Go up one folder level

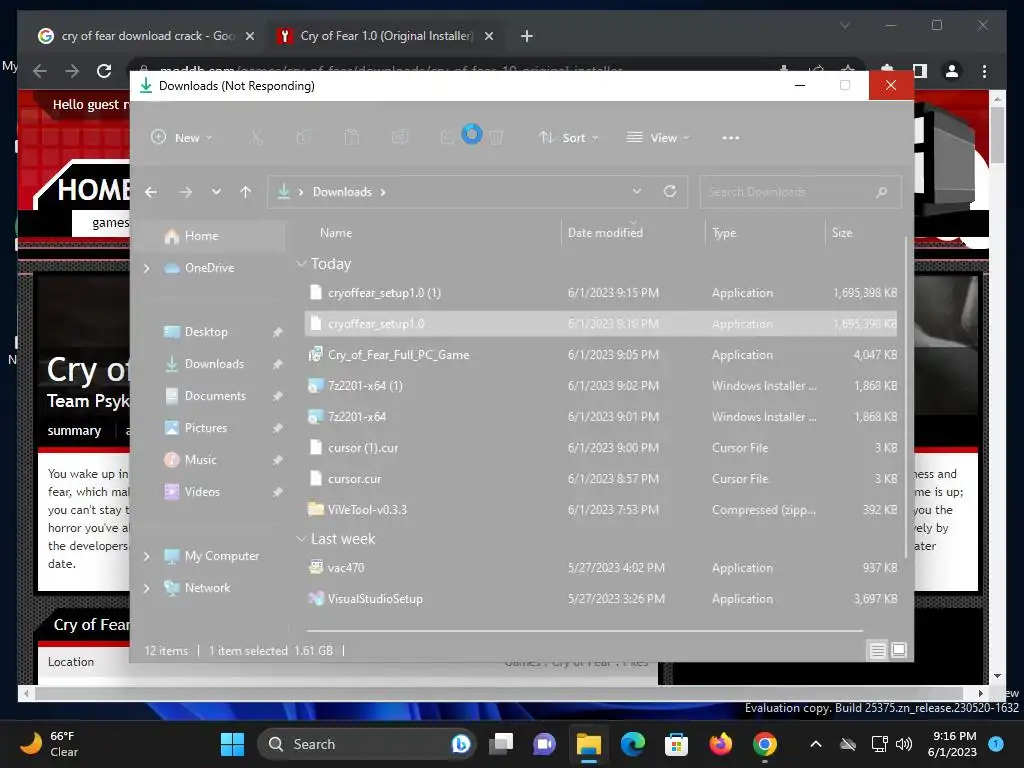(246, 192)
